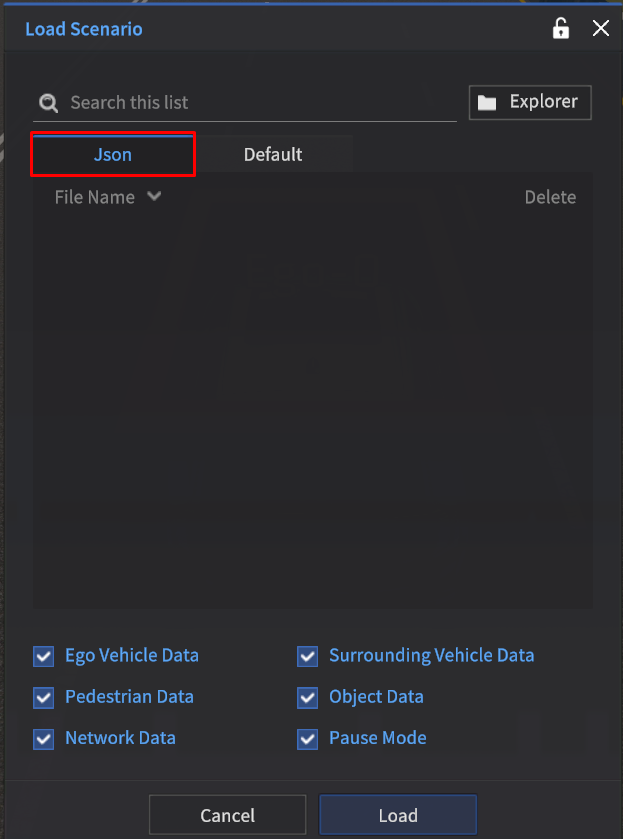Image resolution: width=623 pixels, height=839 pixels.
Task: Disable the Pause Mode checkbox
Action: pyautogui.click(x=308, y=739)
